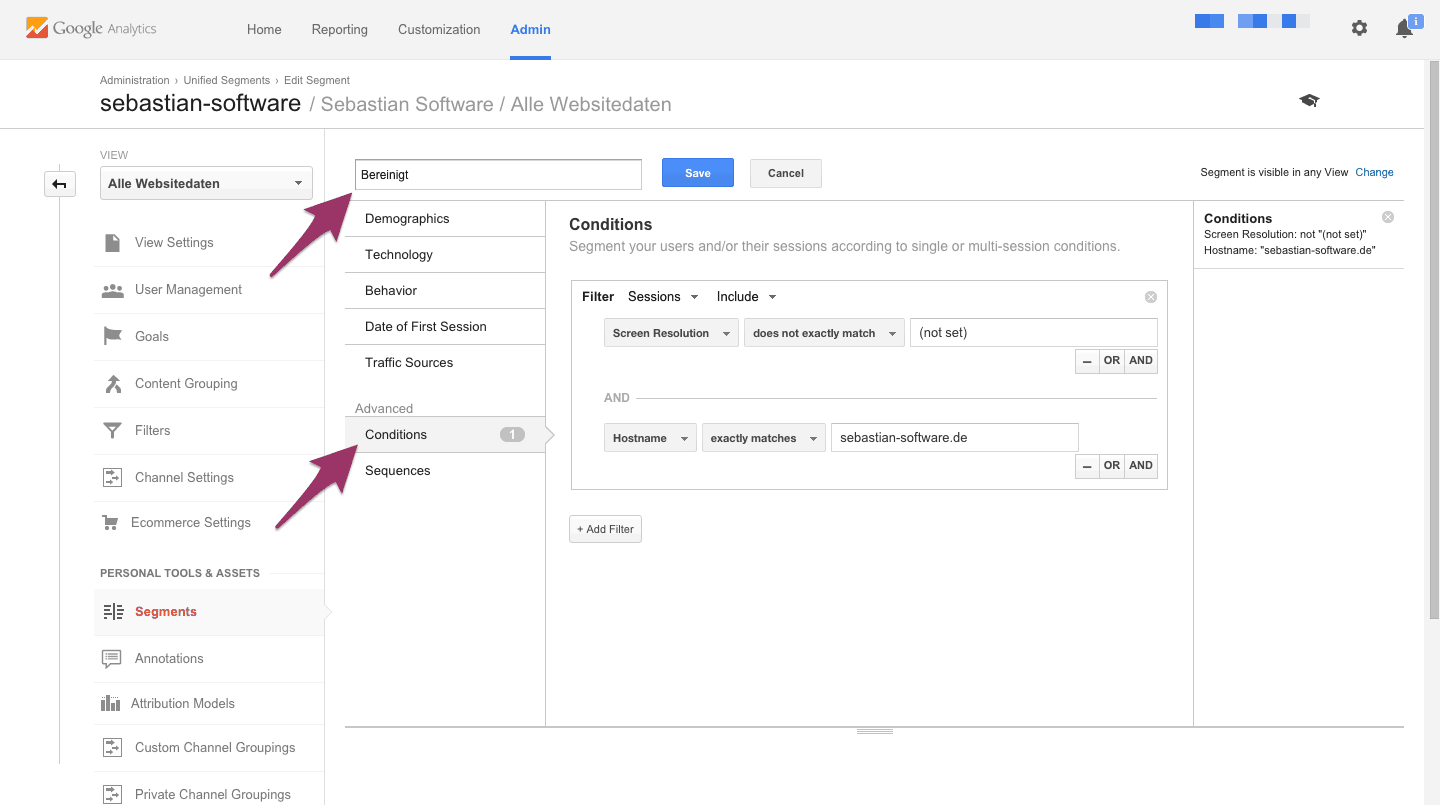Click OR on the Hostname row
The width and height of the screenshot is (1440, 805).
pos(1112,466)
